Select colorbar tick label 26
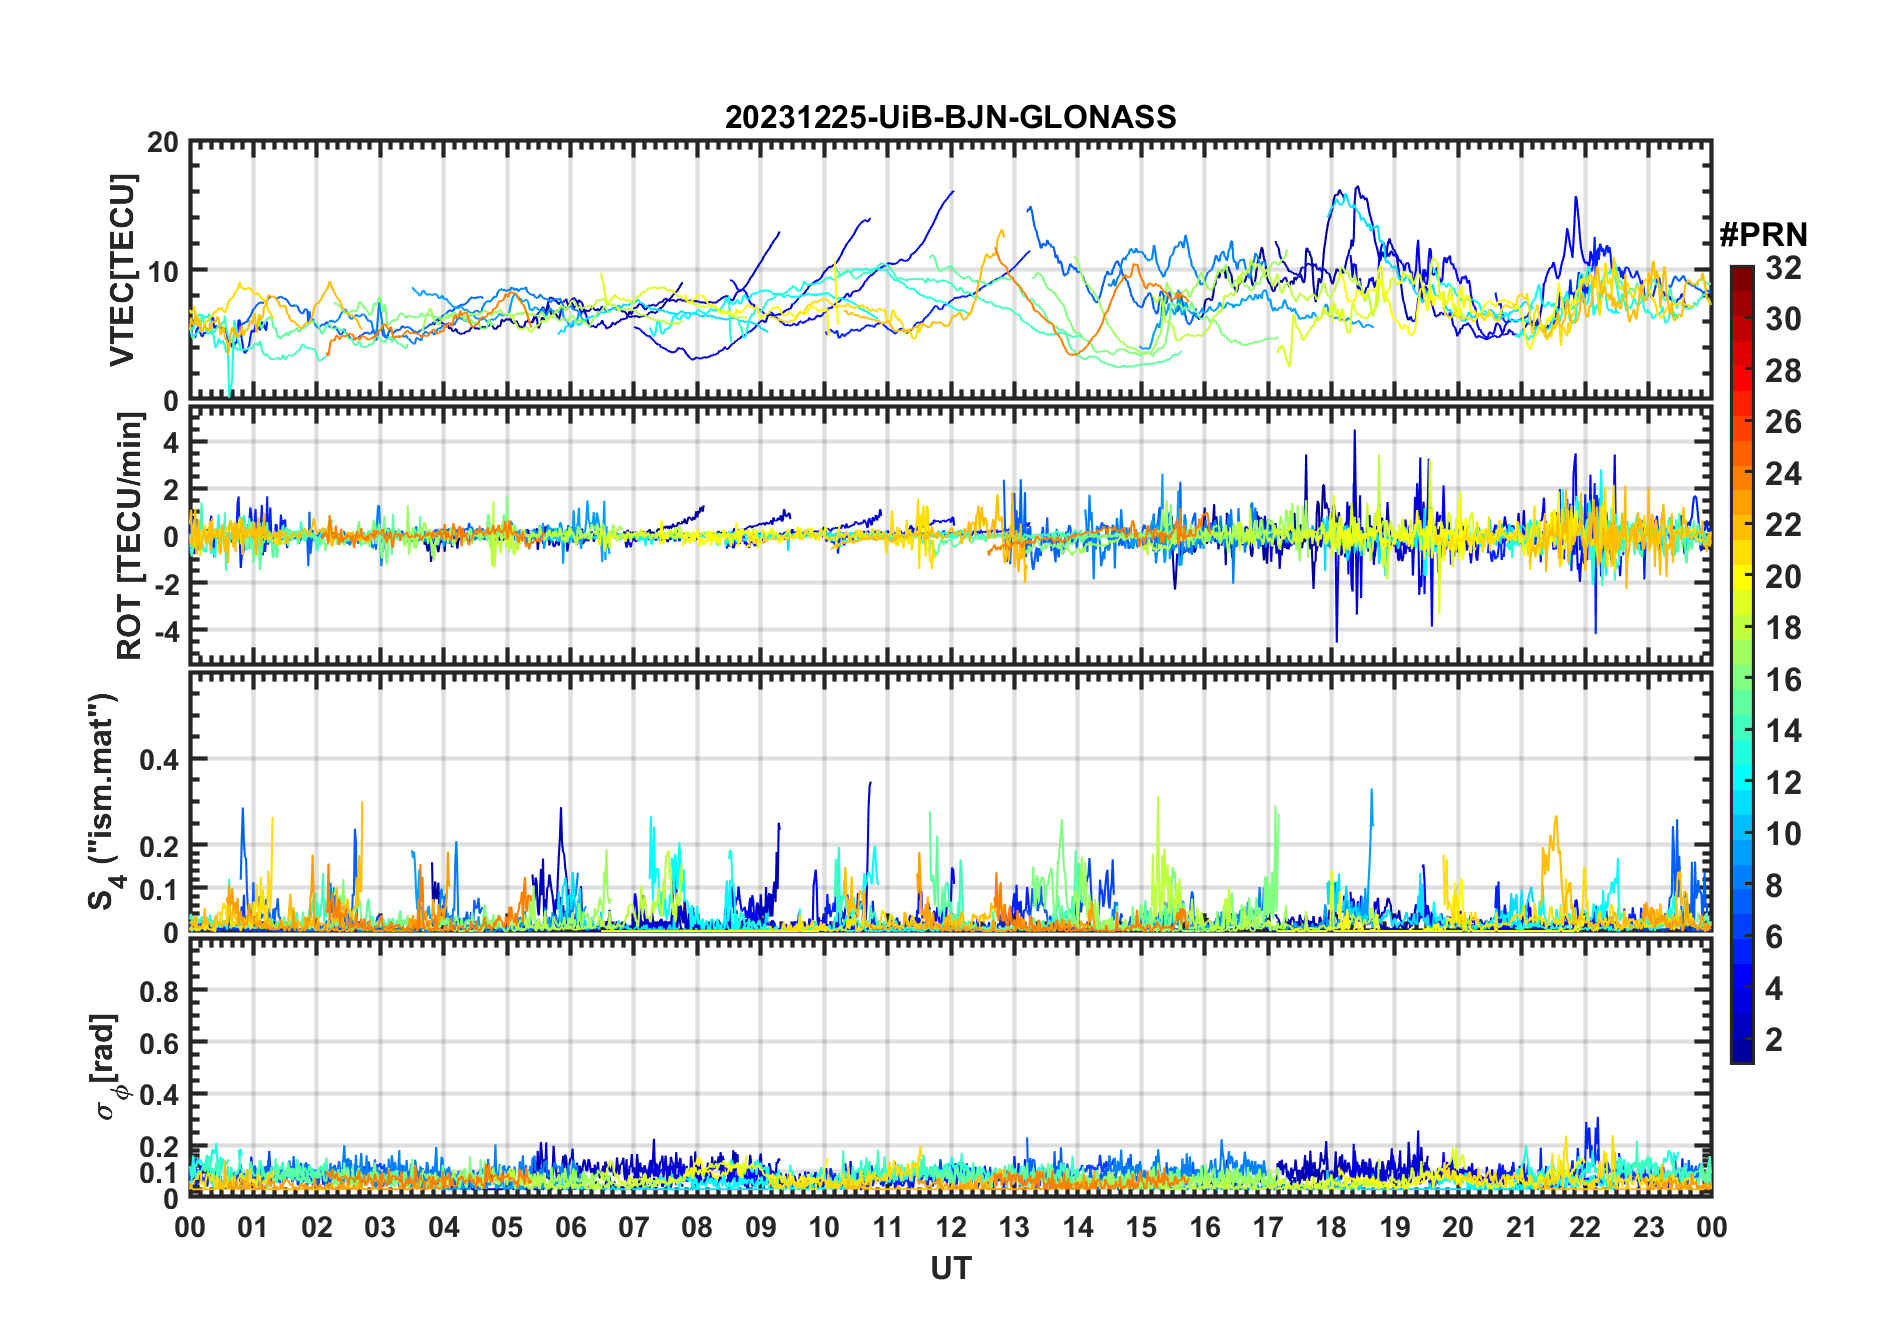1902x1330 pixels. [x=1783, y=422]
